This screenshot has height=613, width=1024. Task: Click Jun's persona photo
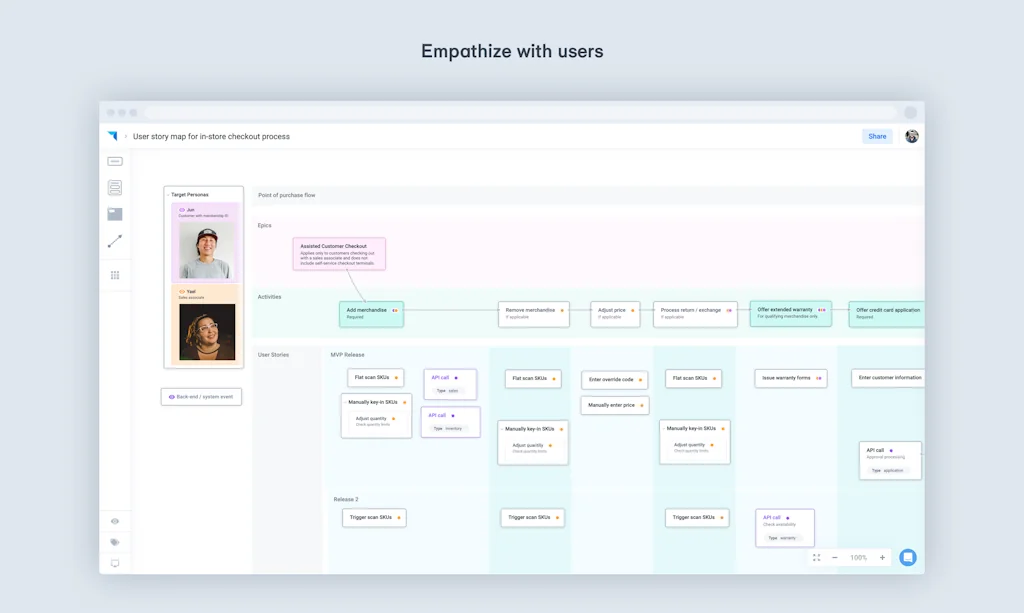click(x=207, y=250)
